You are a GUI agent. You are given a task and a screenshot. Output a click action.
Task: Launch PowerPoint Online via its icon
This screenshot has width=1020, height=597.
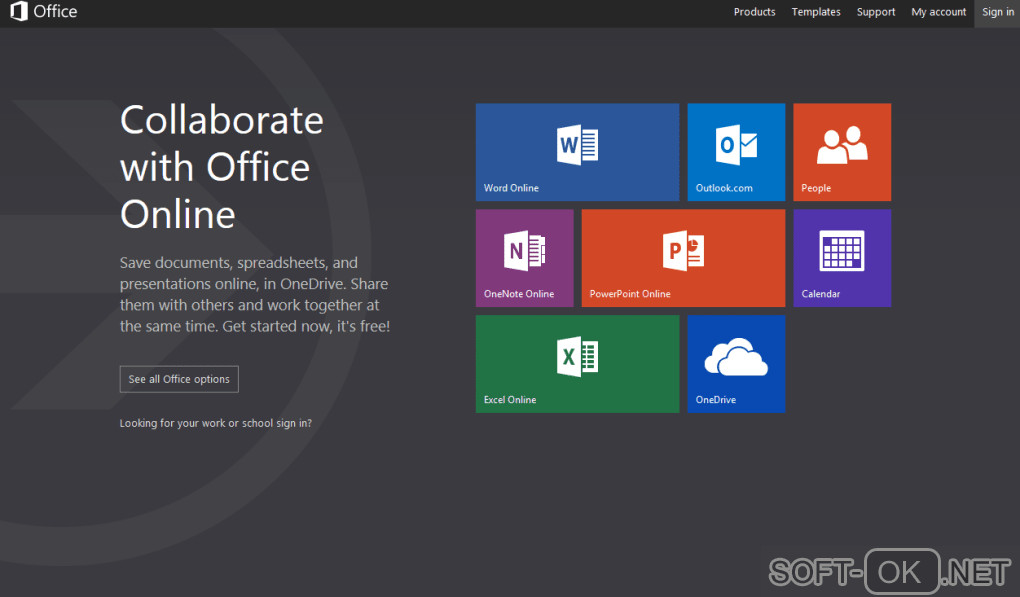coord(683,251)
